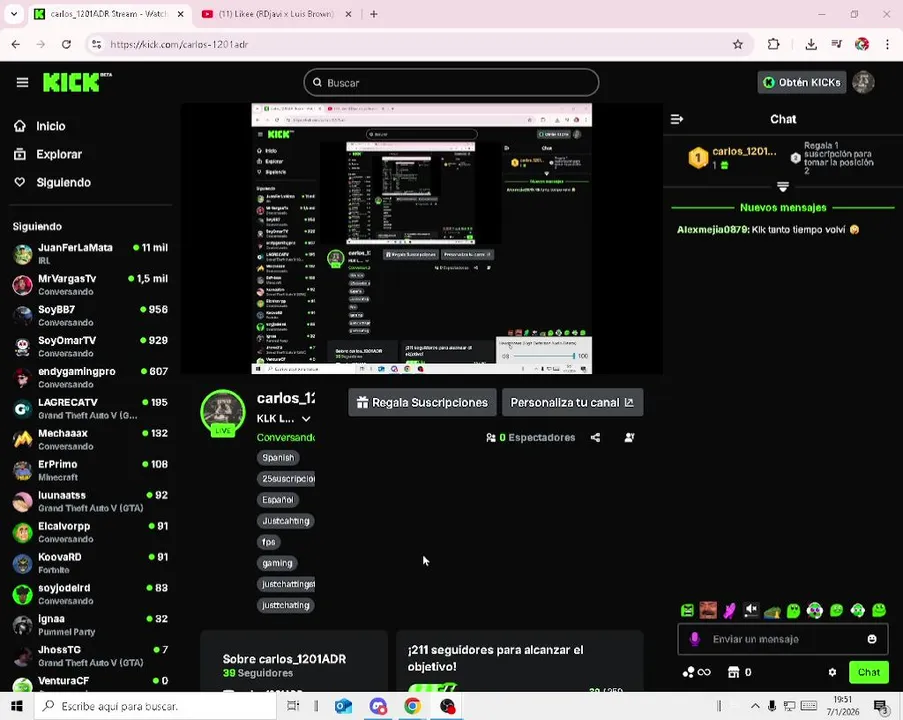
Task: Show hidden system tray icons
Action: (x=755, y=706)
